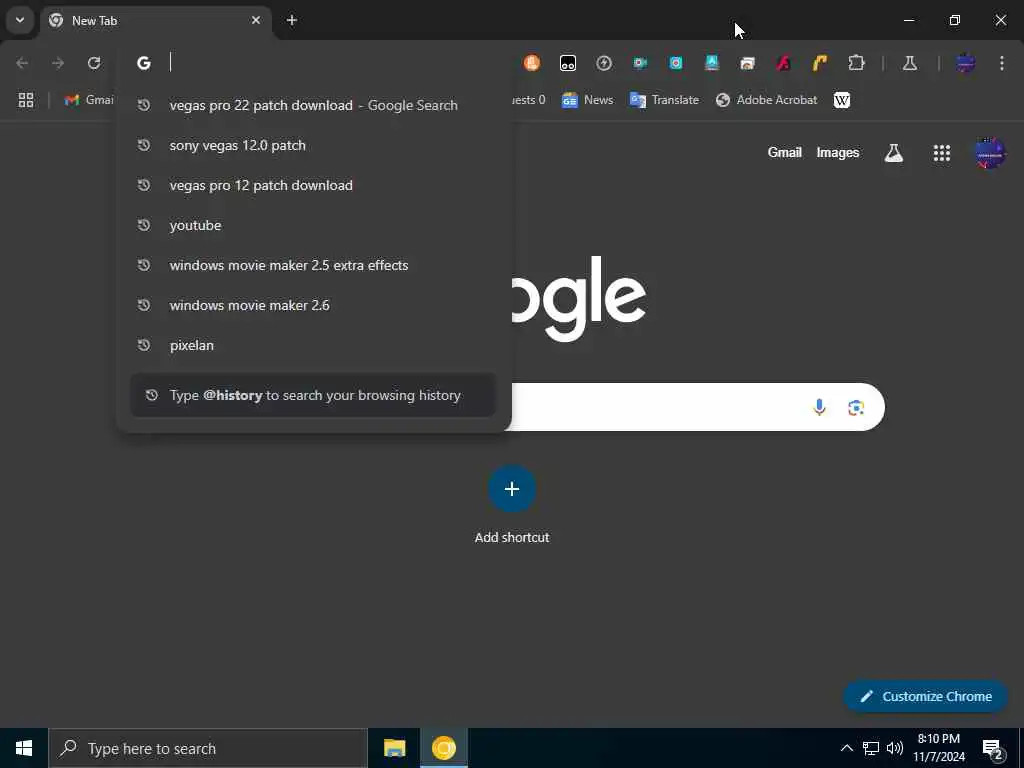The width and height of the screenshot is (1024, 768).
Task: Open the Wikipedia W bookmark
Action: click(842, 100)
